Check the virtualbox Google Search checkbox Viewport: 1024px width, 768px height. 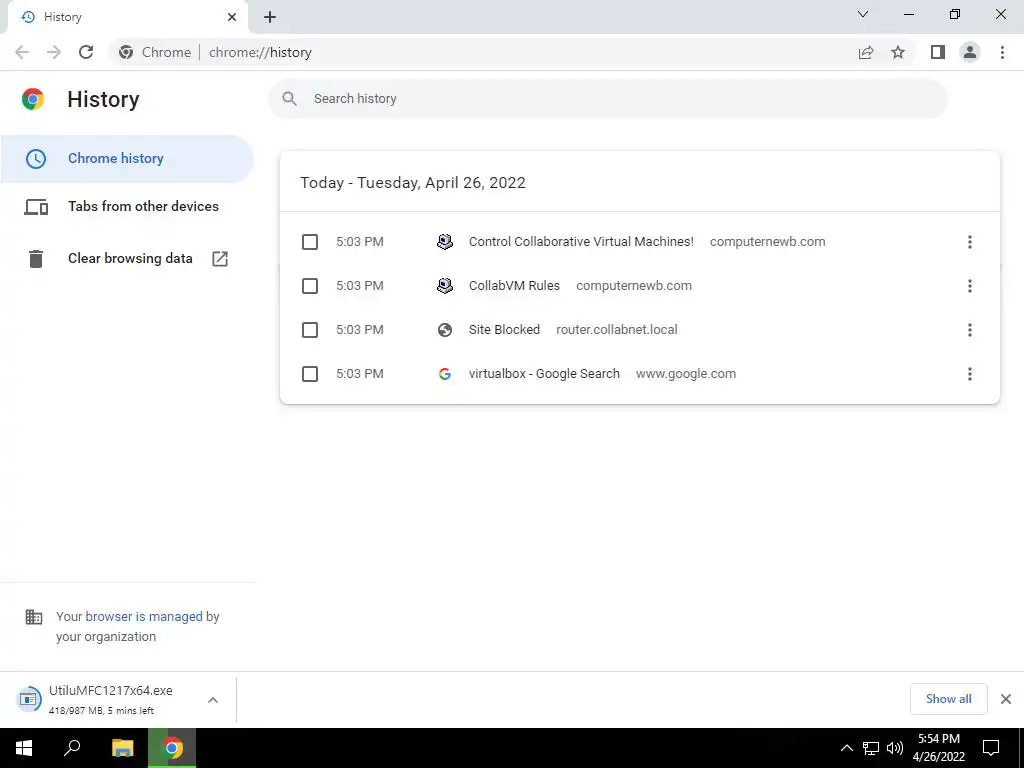310,374
